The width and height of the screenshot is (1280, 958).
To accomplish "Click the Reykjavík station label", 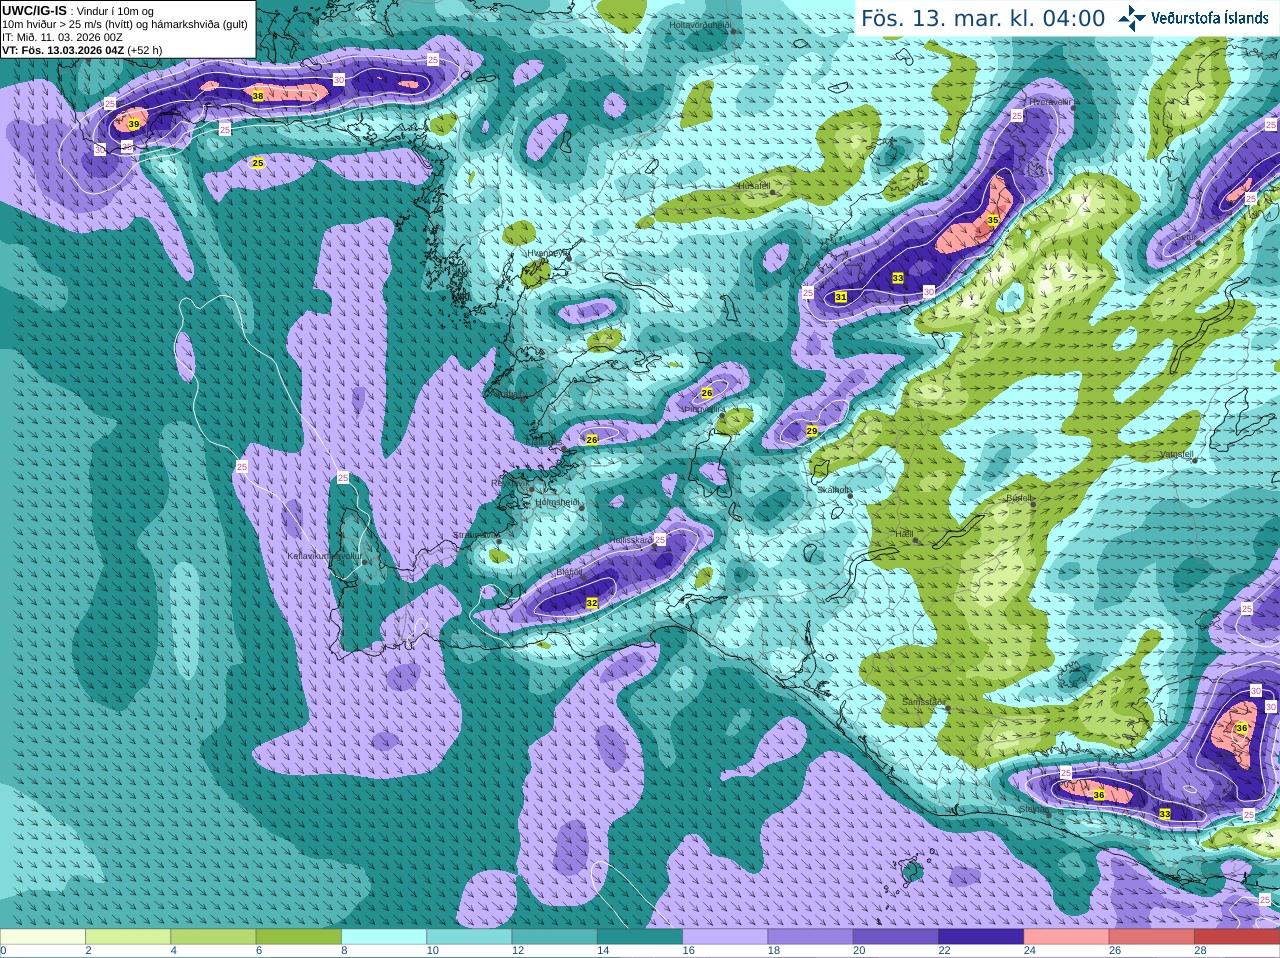I will point(510,483).
